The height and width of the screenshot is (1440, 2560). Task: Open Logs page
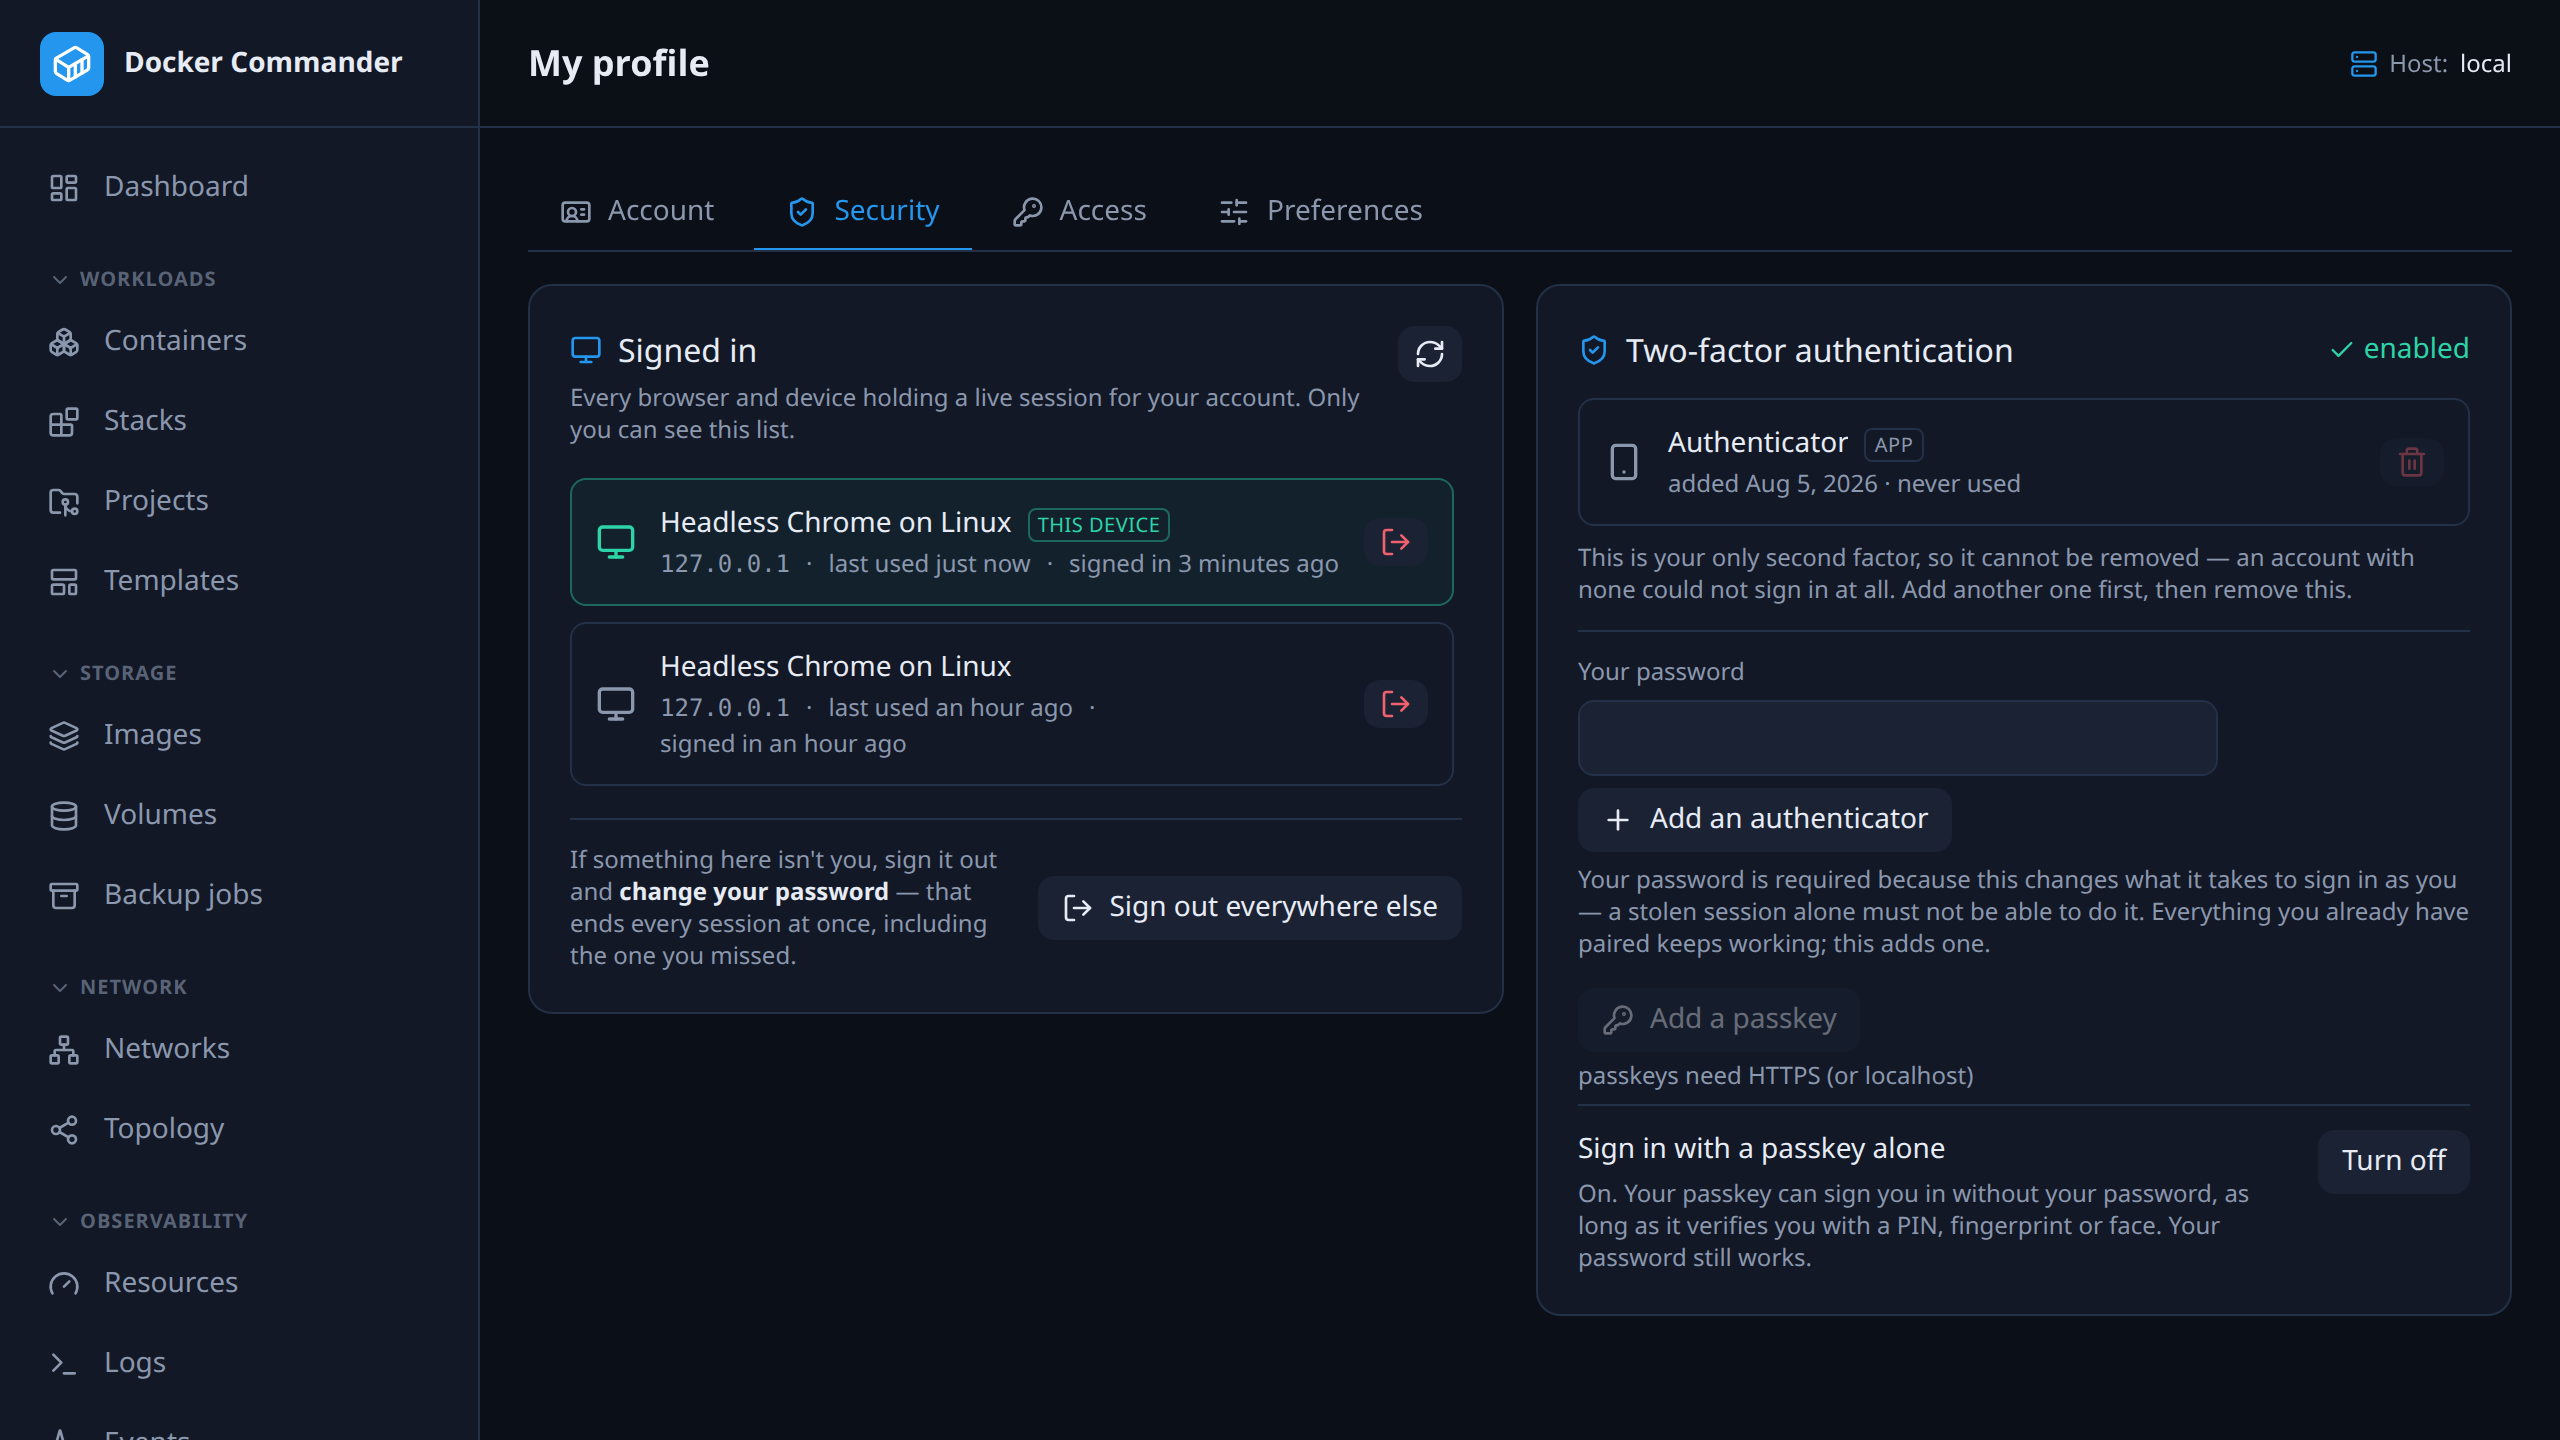click(x=240, y=1363)
